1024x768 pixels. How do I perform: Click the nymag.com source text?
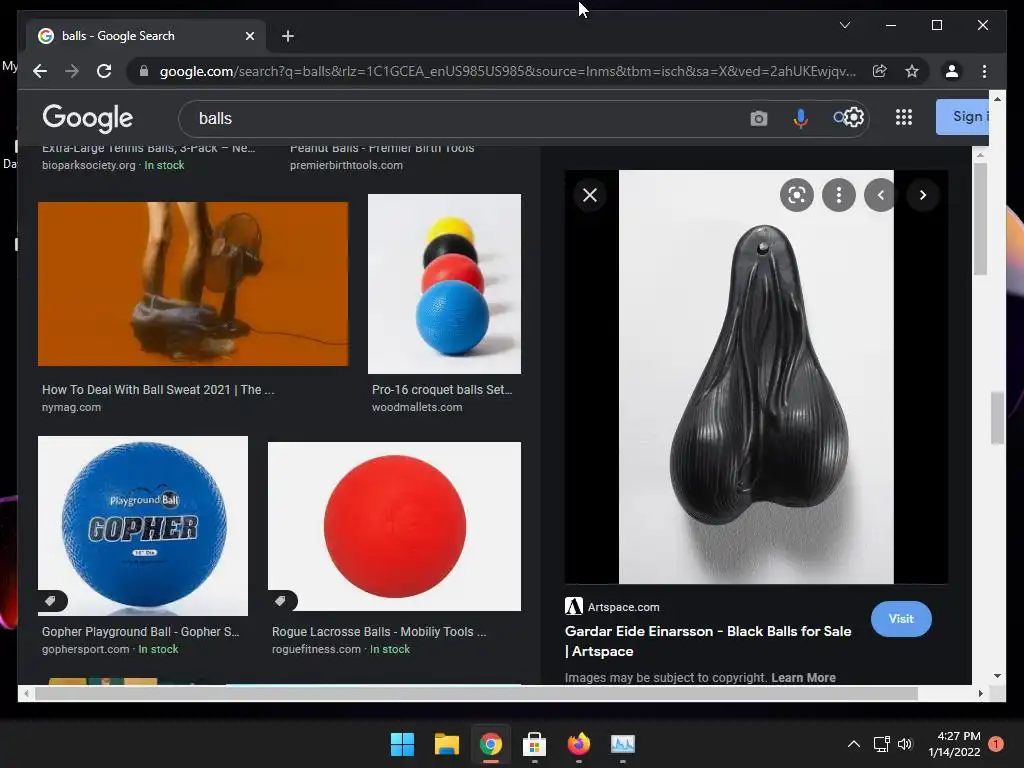[x=71, y=408]
